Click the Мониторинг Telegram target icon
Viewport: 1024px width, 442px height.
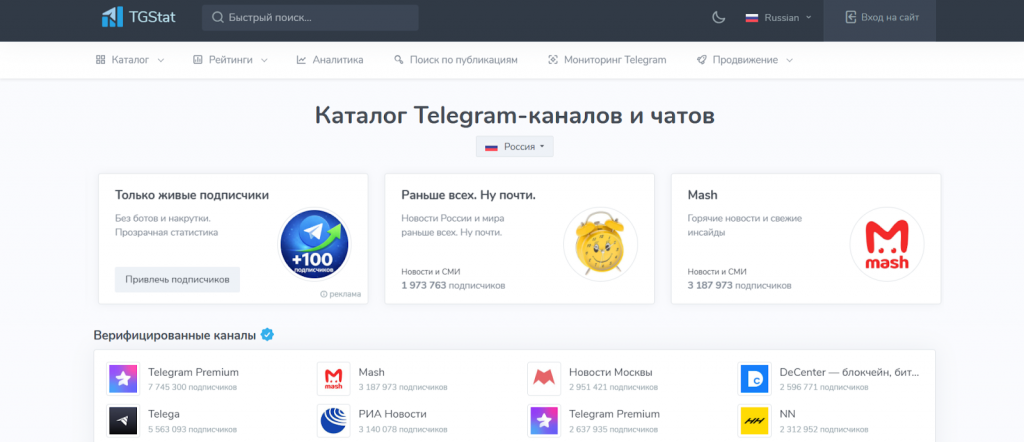[552, 60]
